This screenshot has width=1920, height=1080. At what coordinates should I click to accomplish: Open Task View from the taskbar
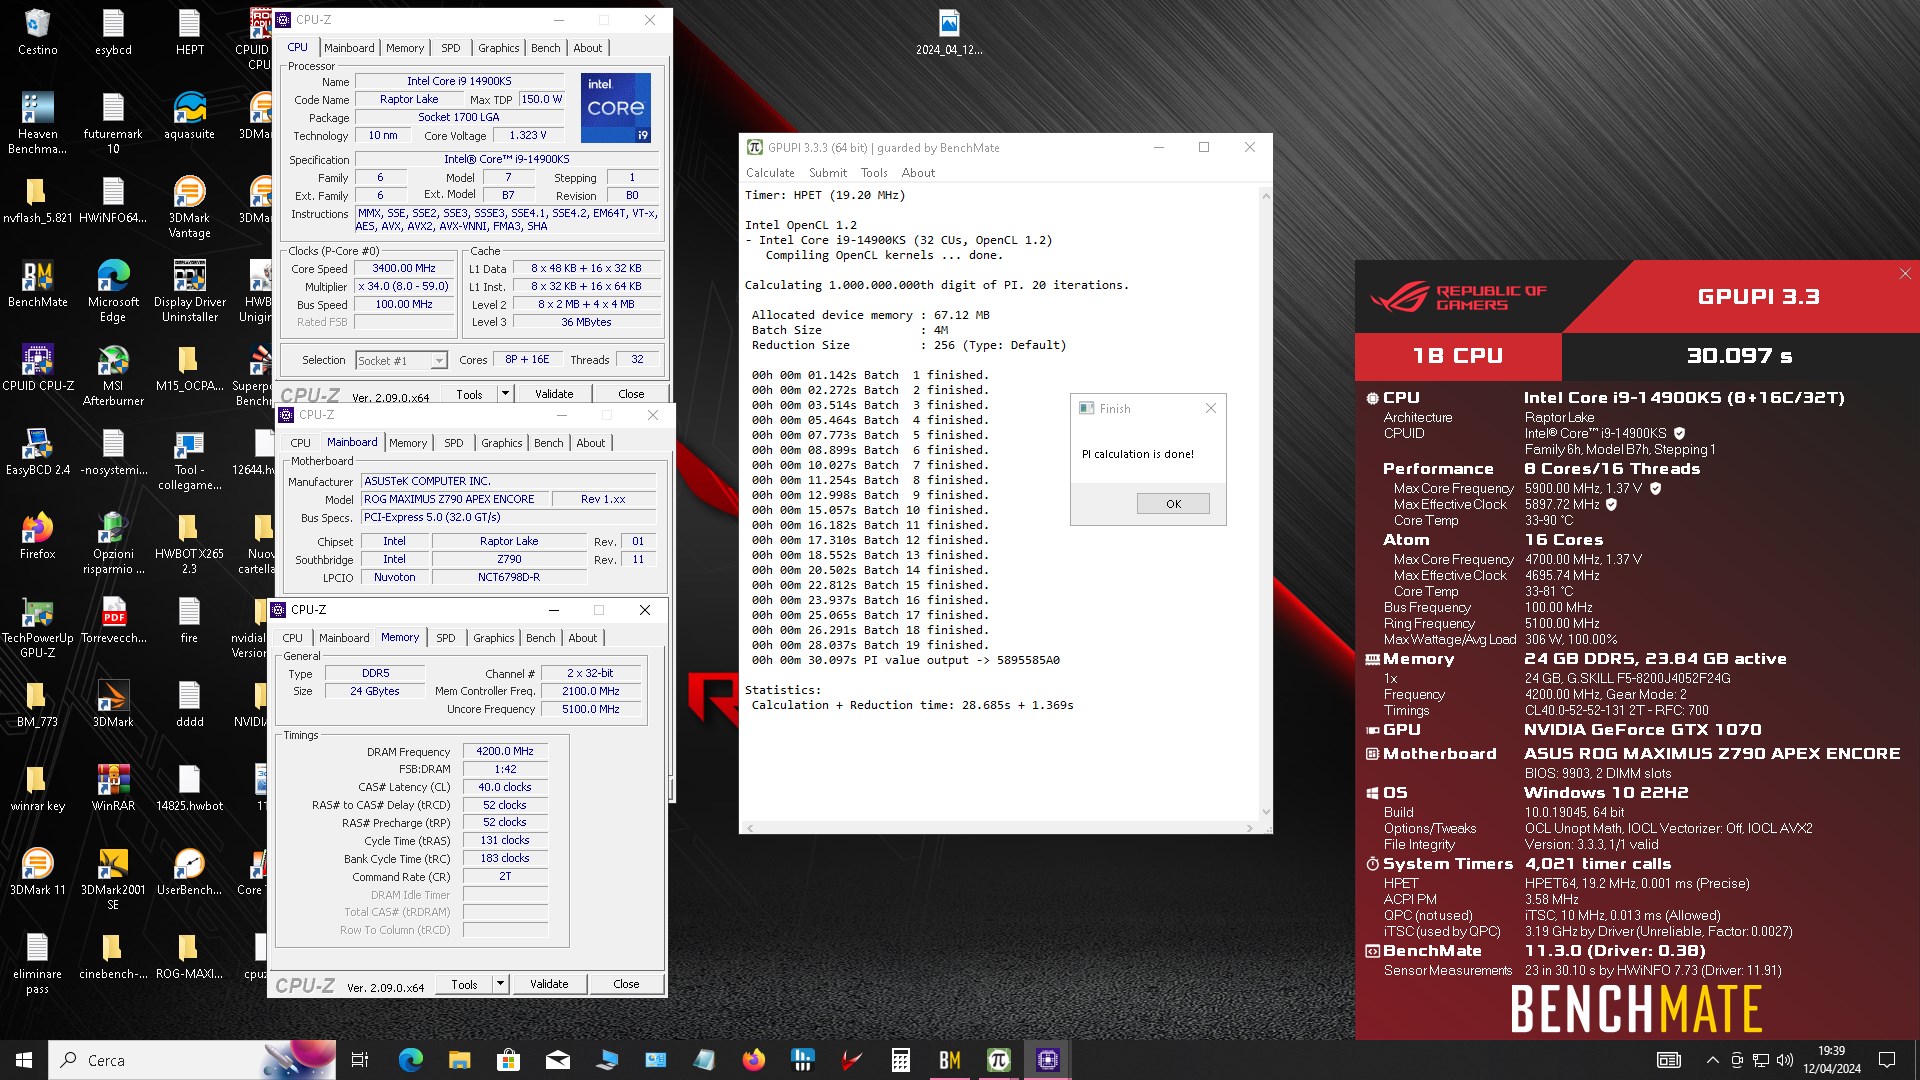tap(360, 1060)
